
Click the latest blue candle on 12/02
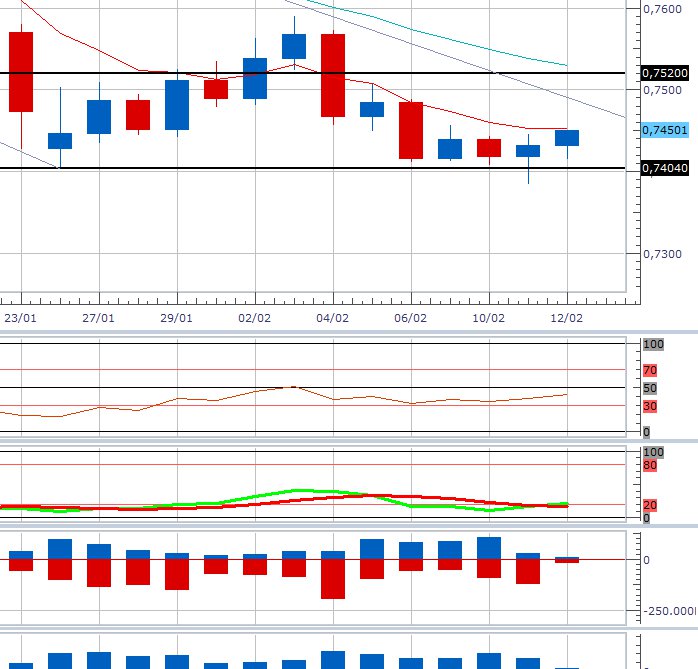[567, 138]
